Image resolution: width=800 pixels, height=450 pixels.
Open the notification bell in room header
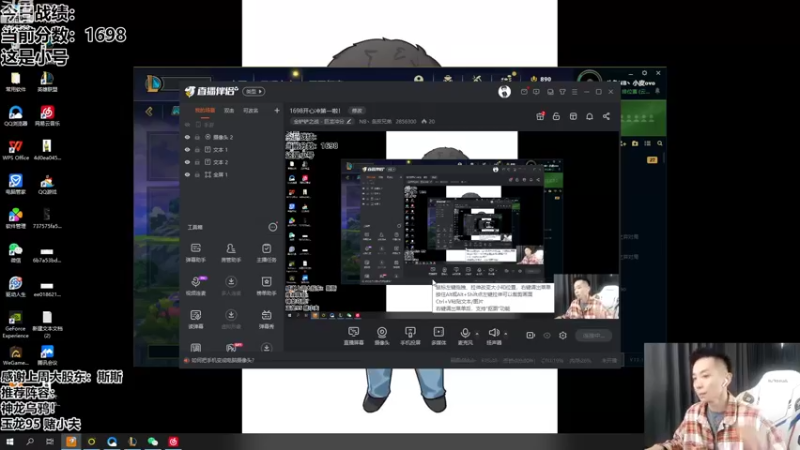click(589, 116)
